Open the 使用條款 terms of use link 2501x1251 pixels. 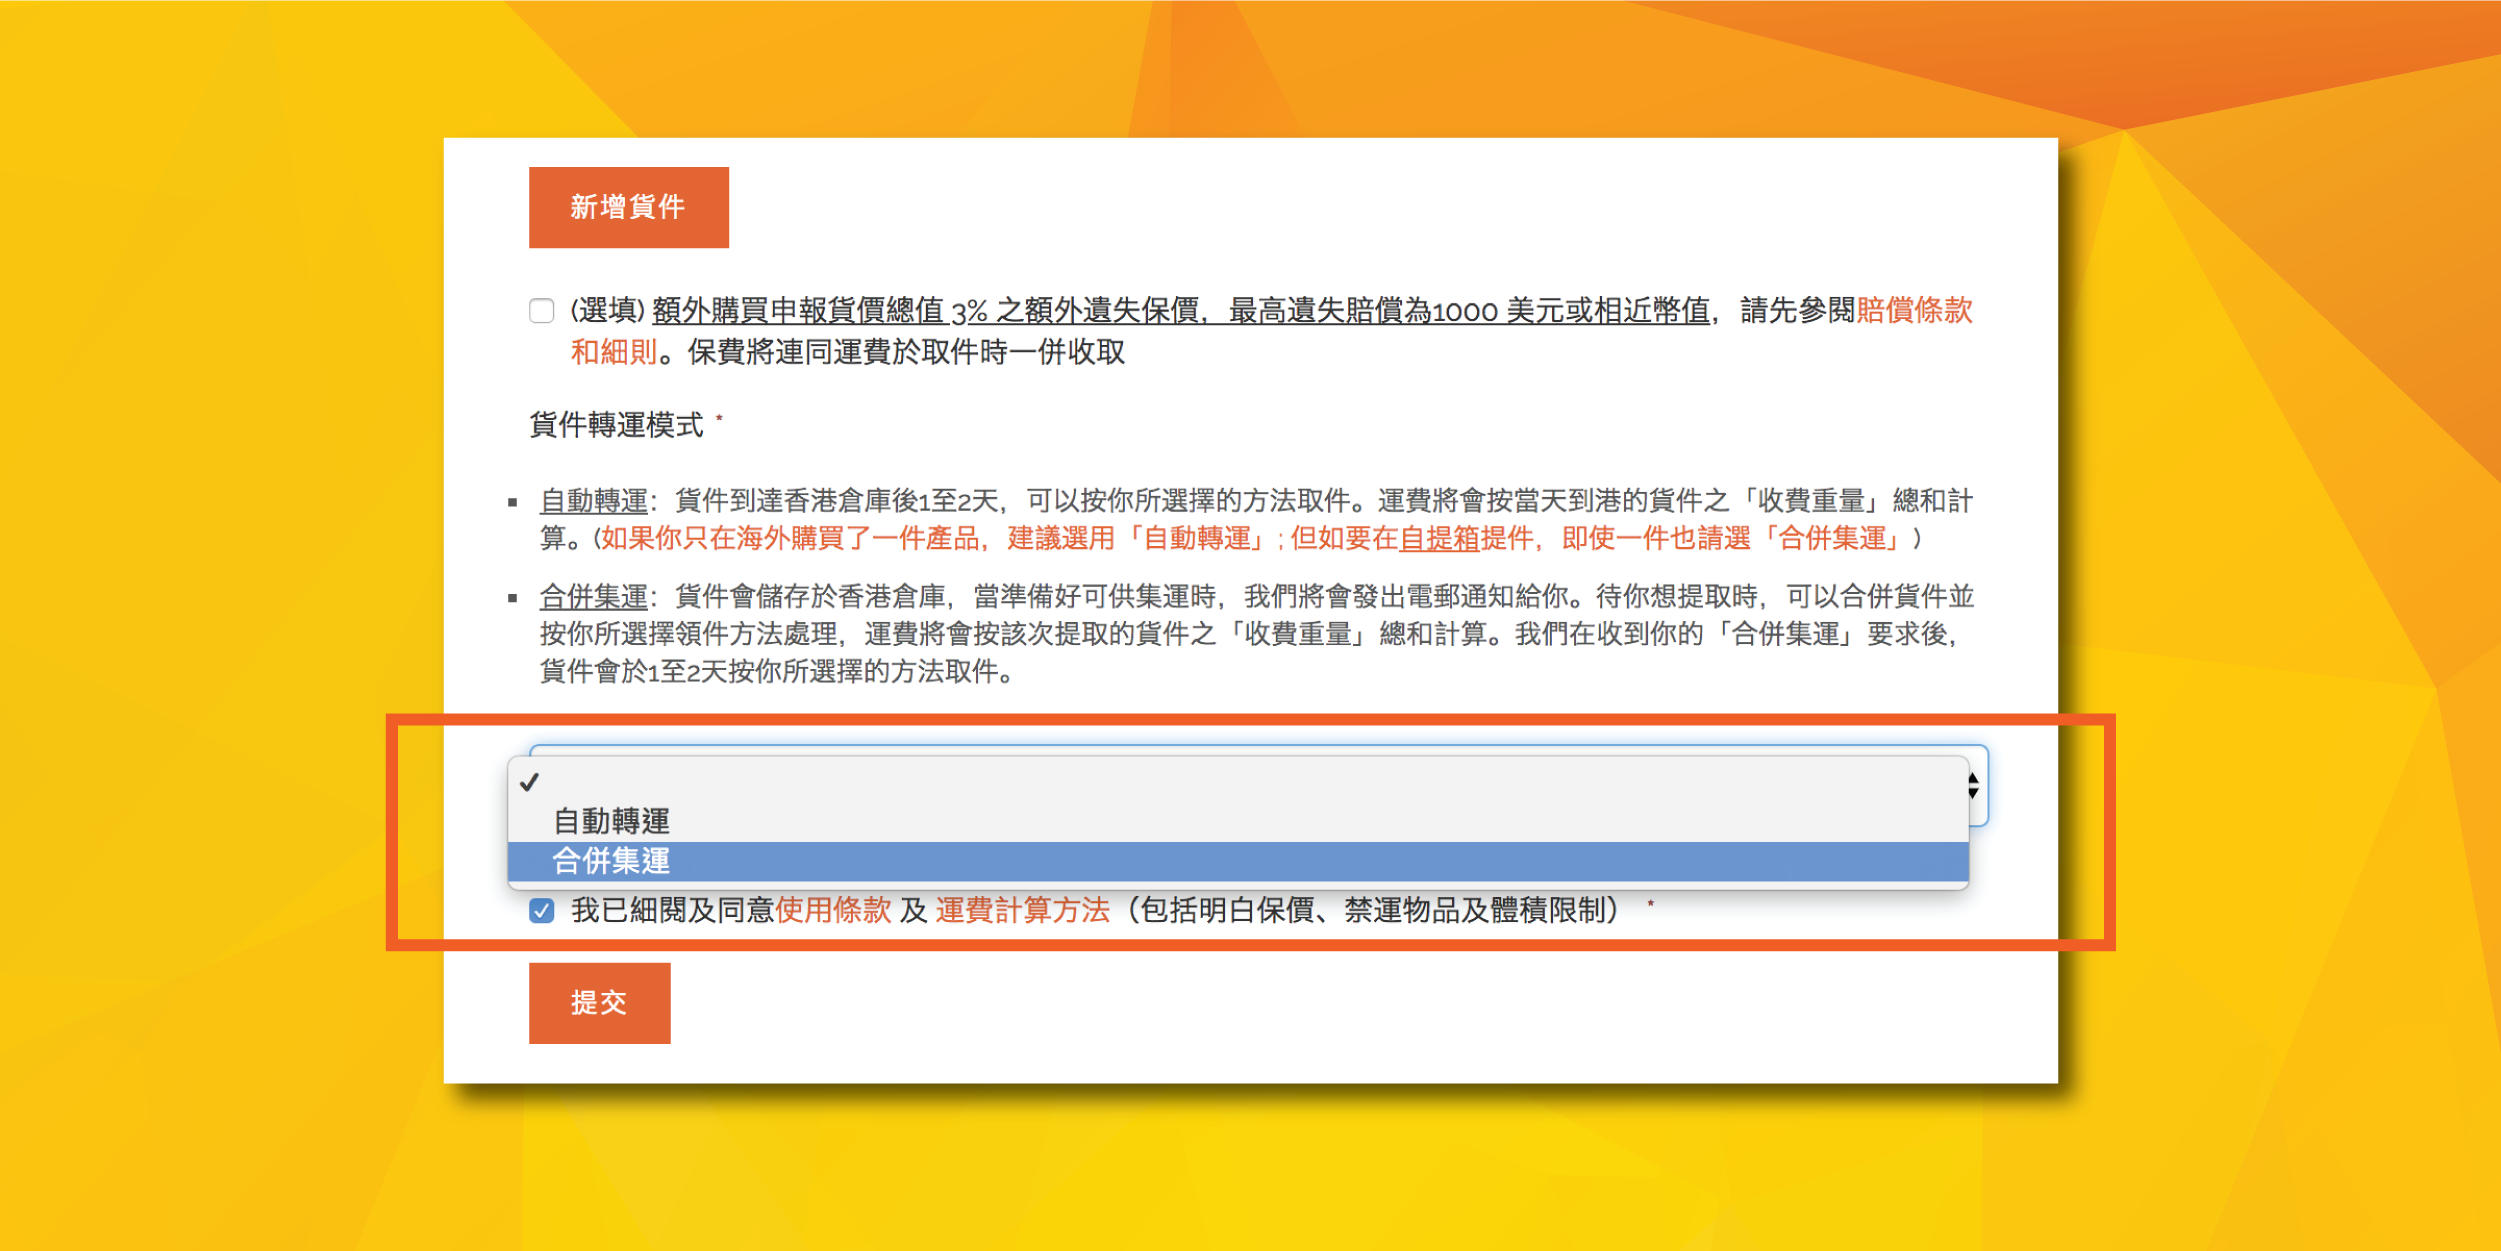(833, 910)
